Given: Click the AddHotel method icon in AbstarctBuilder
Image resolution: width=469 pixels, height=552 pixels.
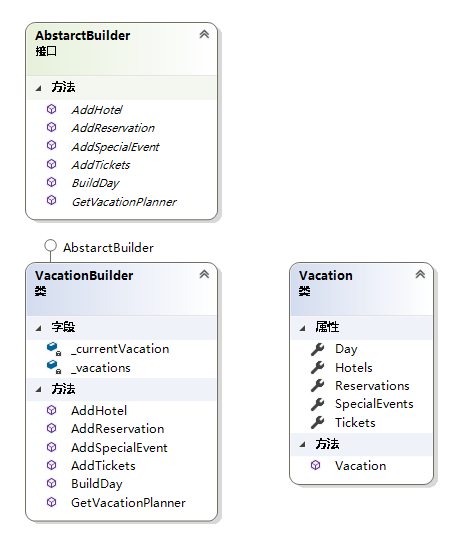Looking at the screenshot, I should coord(51,109).
